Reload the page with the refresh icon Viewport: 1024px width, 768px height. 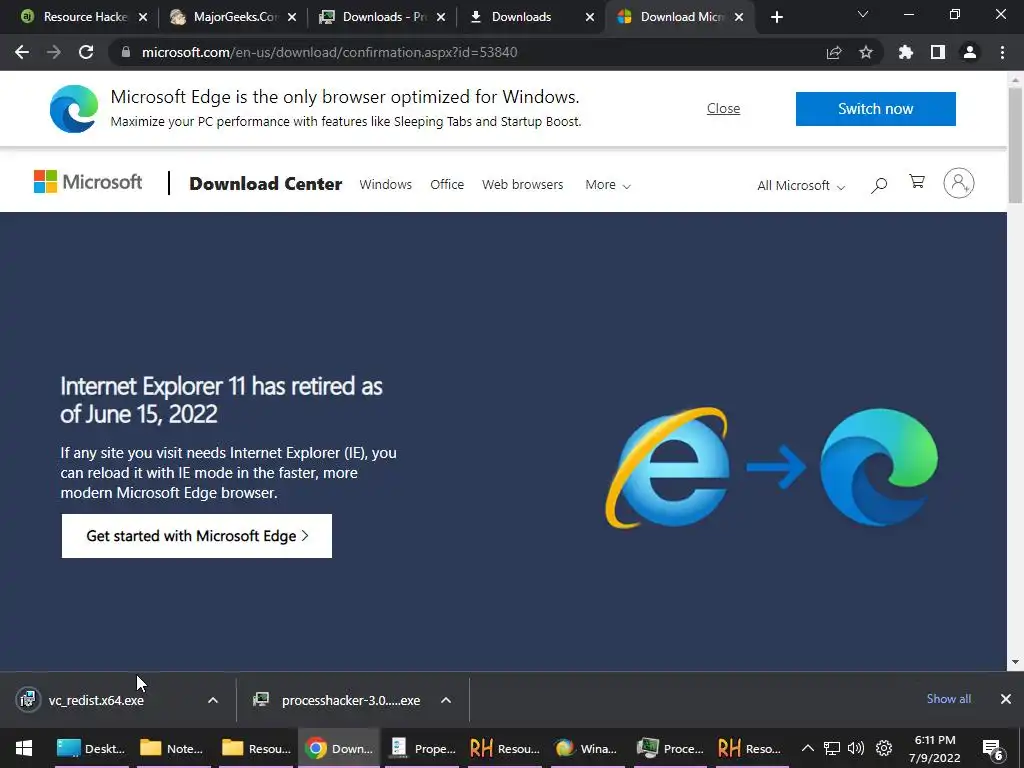tap(86, 52)
